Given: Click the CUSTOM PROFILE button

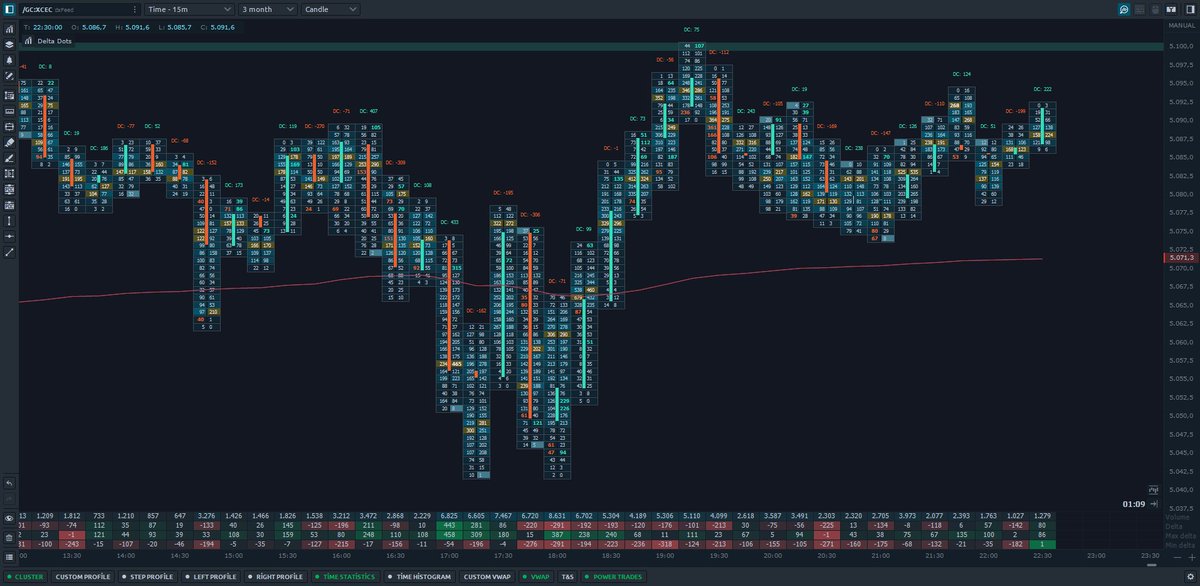Looking at the screenshot, I should 83,577.
